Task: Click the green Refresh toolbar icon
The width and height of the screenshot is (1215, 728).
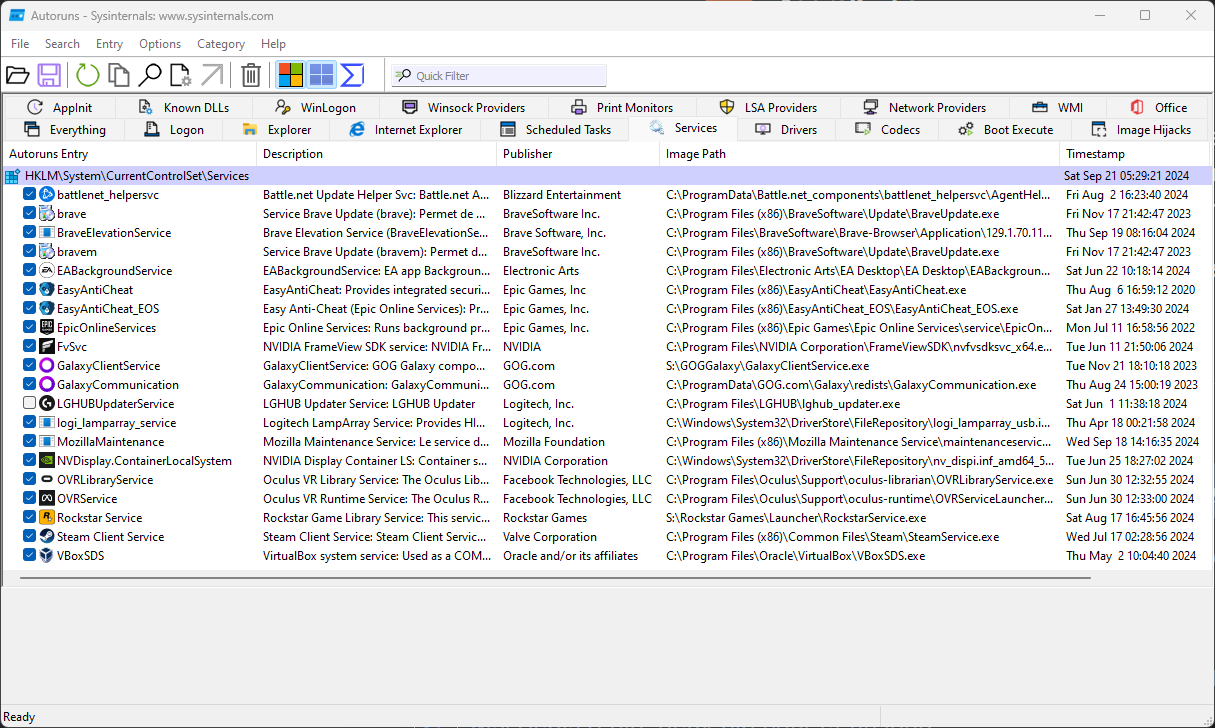Action: 88,75
